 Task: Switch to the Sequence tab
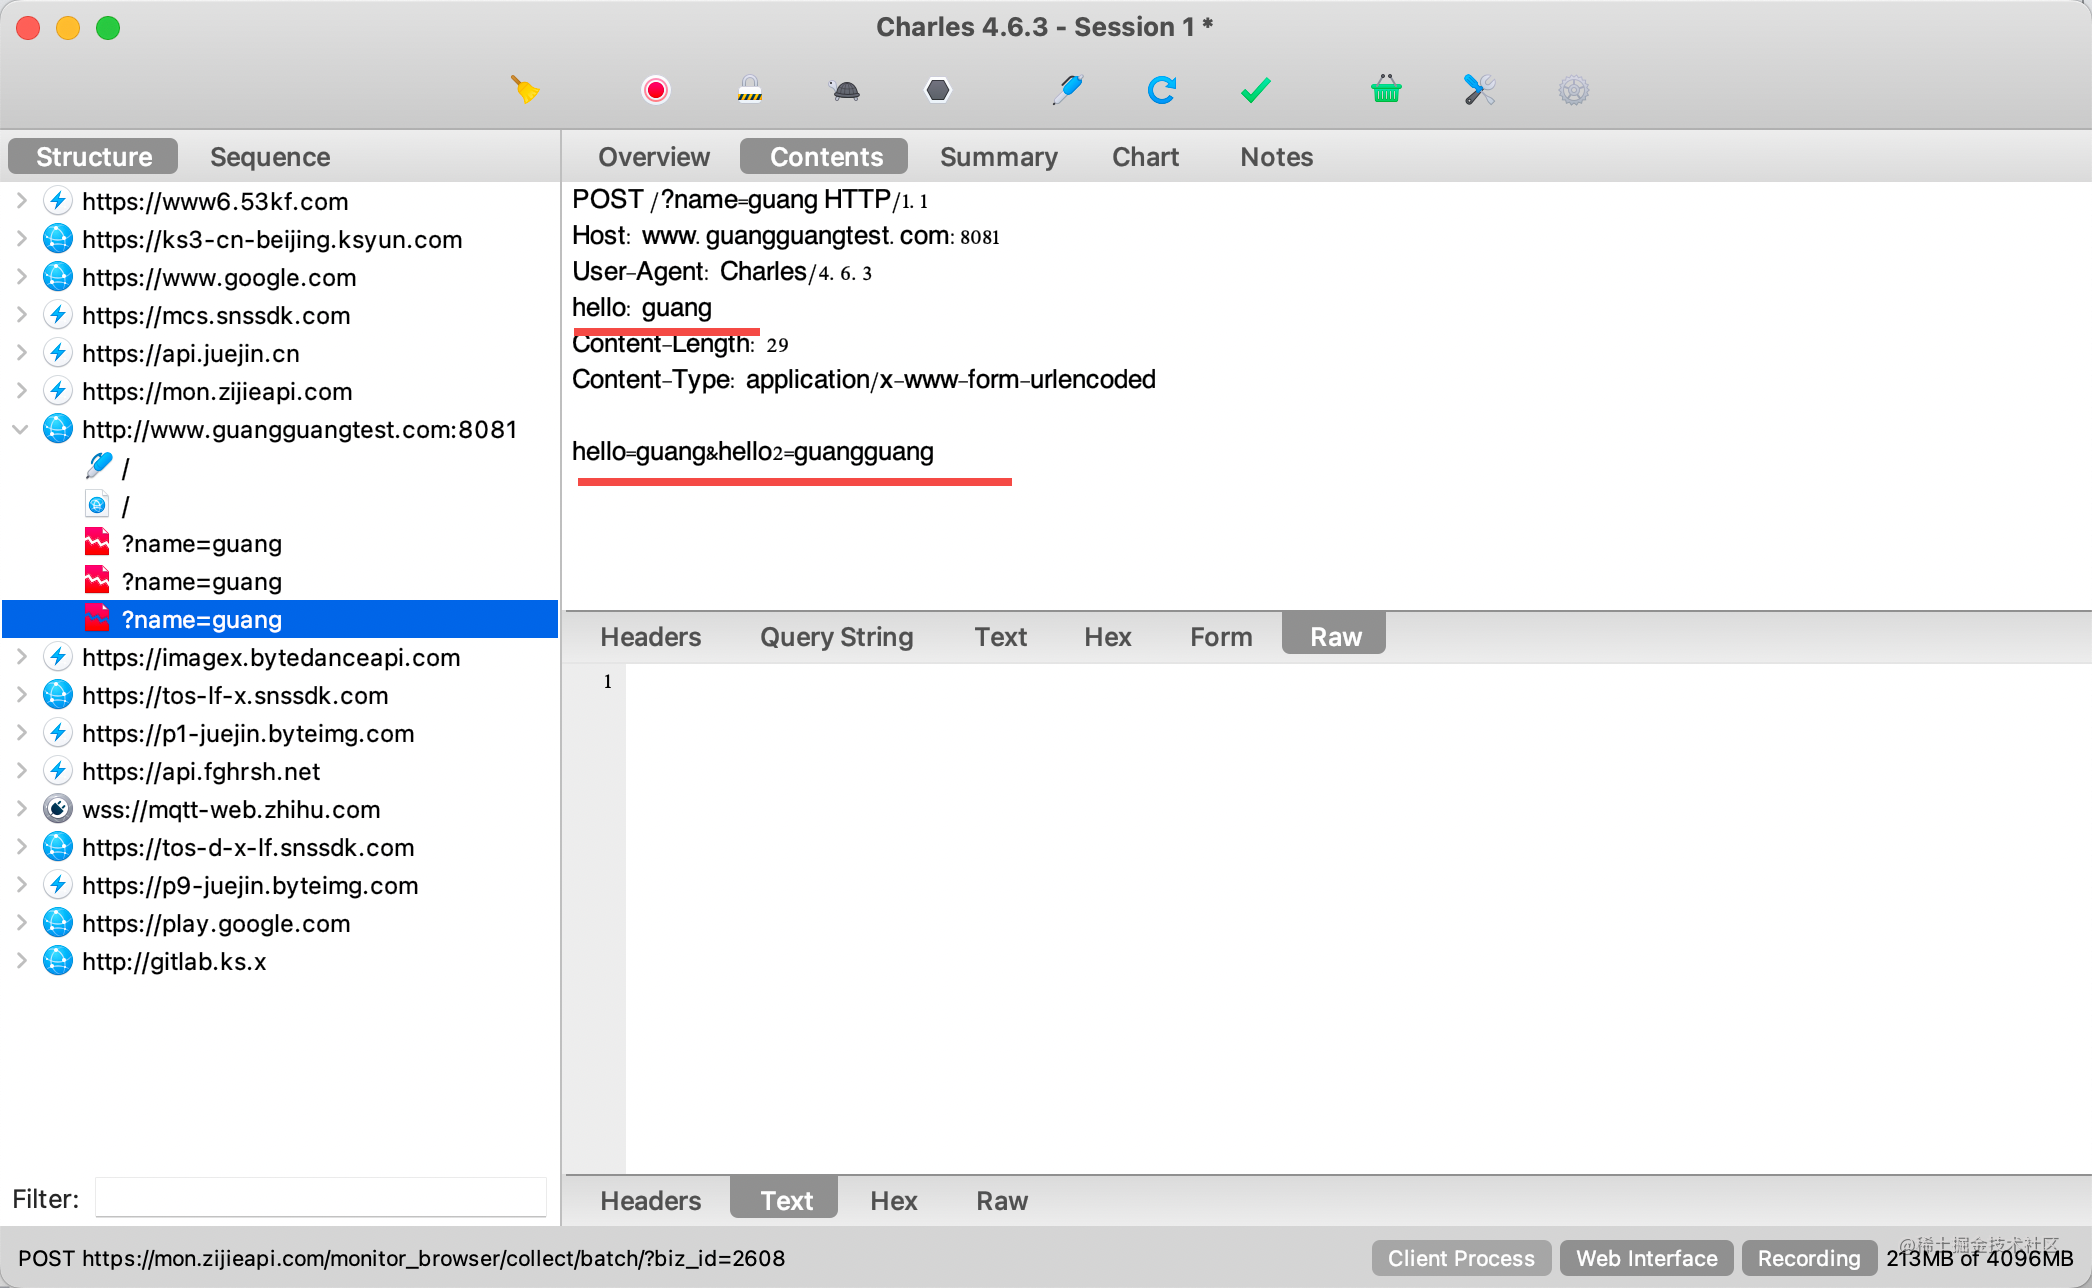(270, 157)
